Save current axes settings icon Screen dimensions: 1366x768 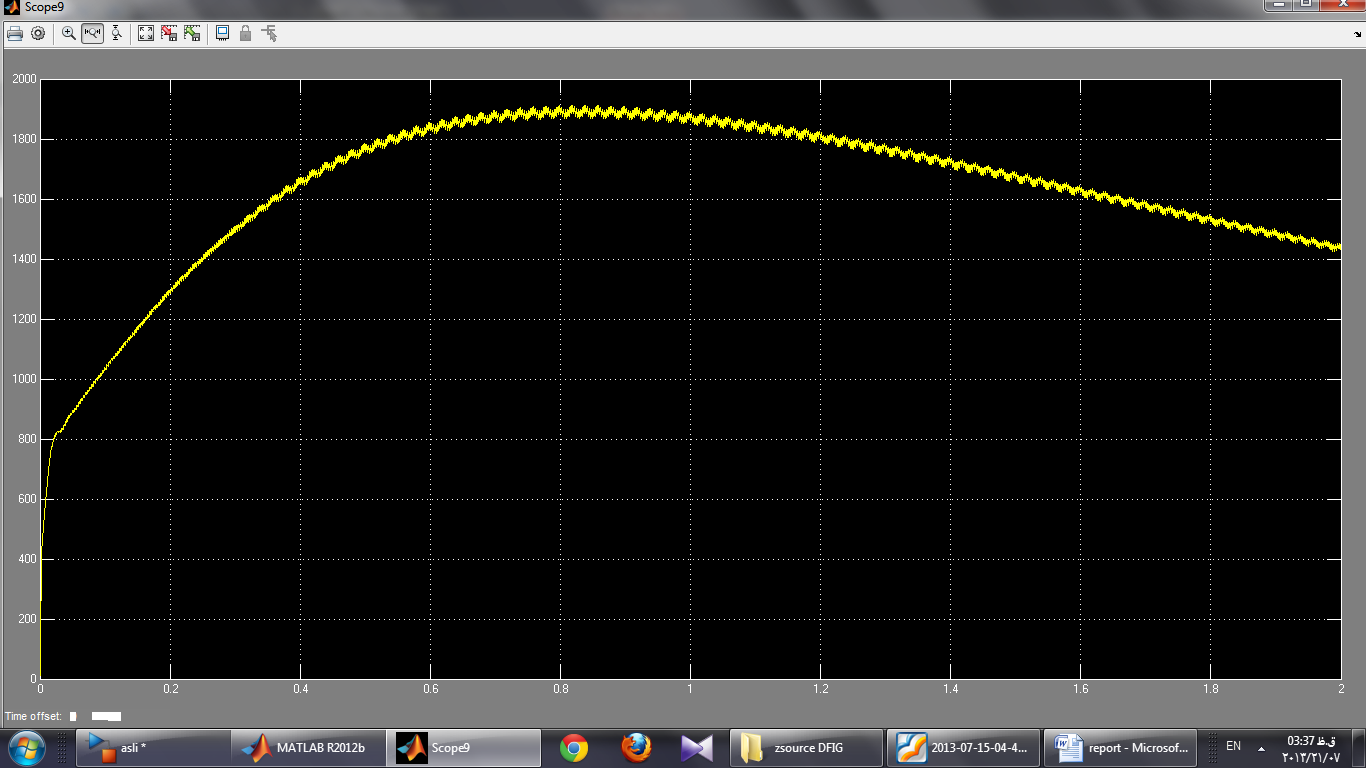click(169, 33)
